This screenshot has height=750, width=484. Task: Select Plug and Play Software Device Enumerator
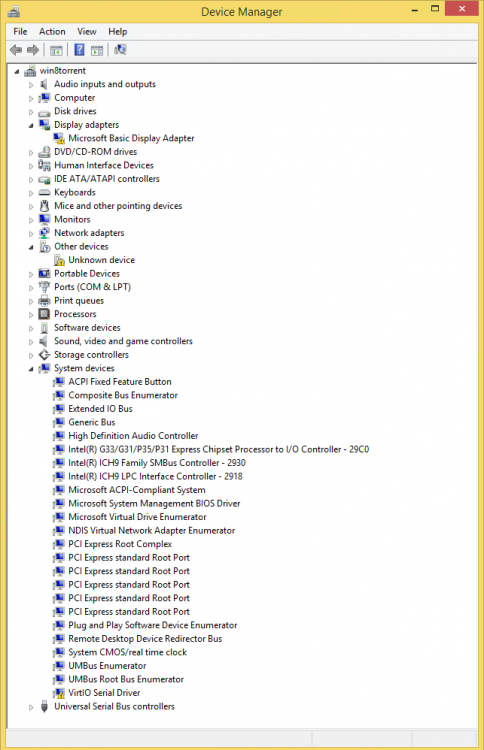(x=153, y=625)
